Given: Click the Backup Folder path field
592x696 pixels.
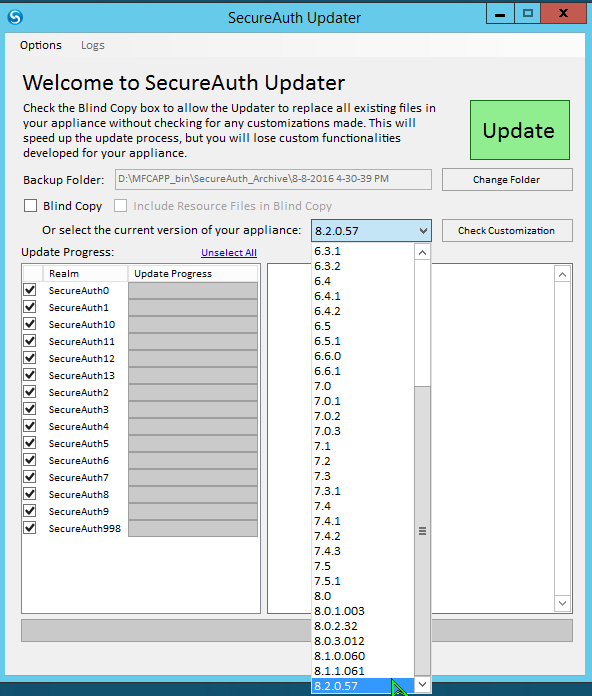Looking at the screenshot, I should pyautogui.click(x=273, y=179).
